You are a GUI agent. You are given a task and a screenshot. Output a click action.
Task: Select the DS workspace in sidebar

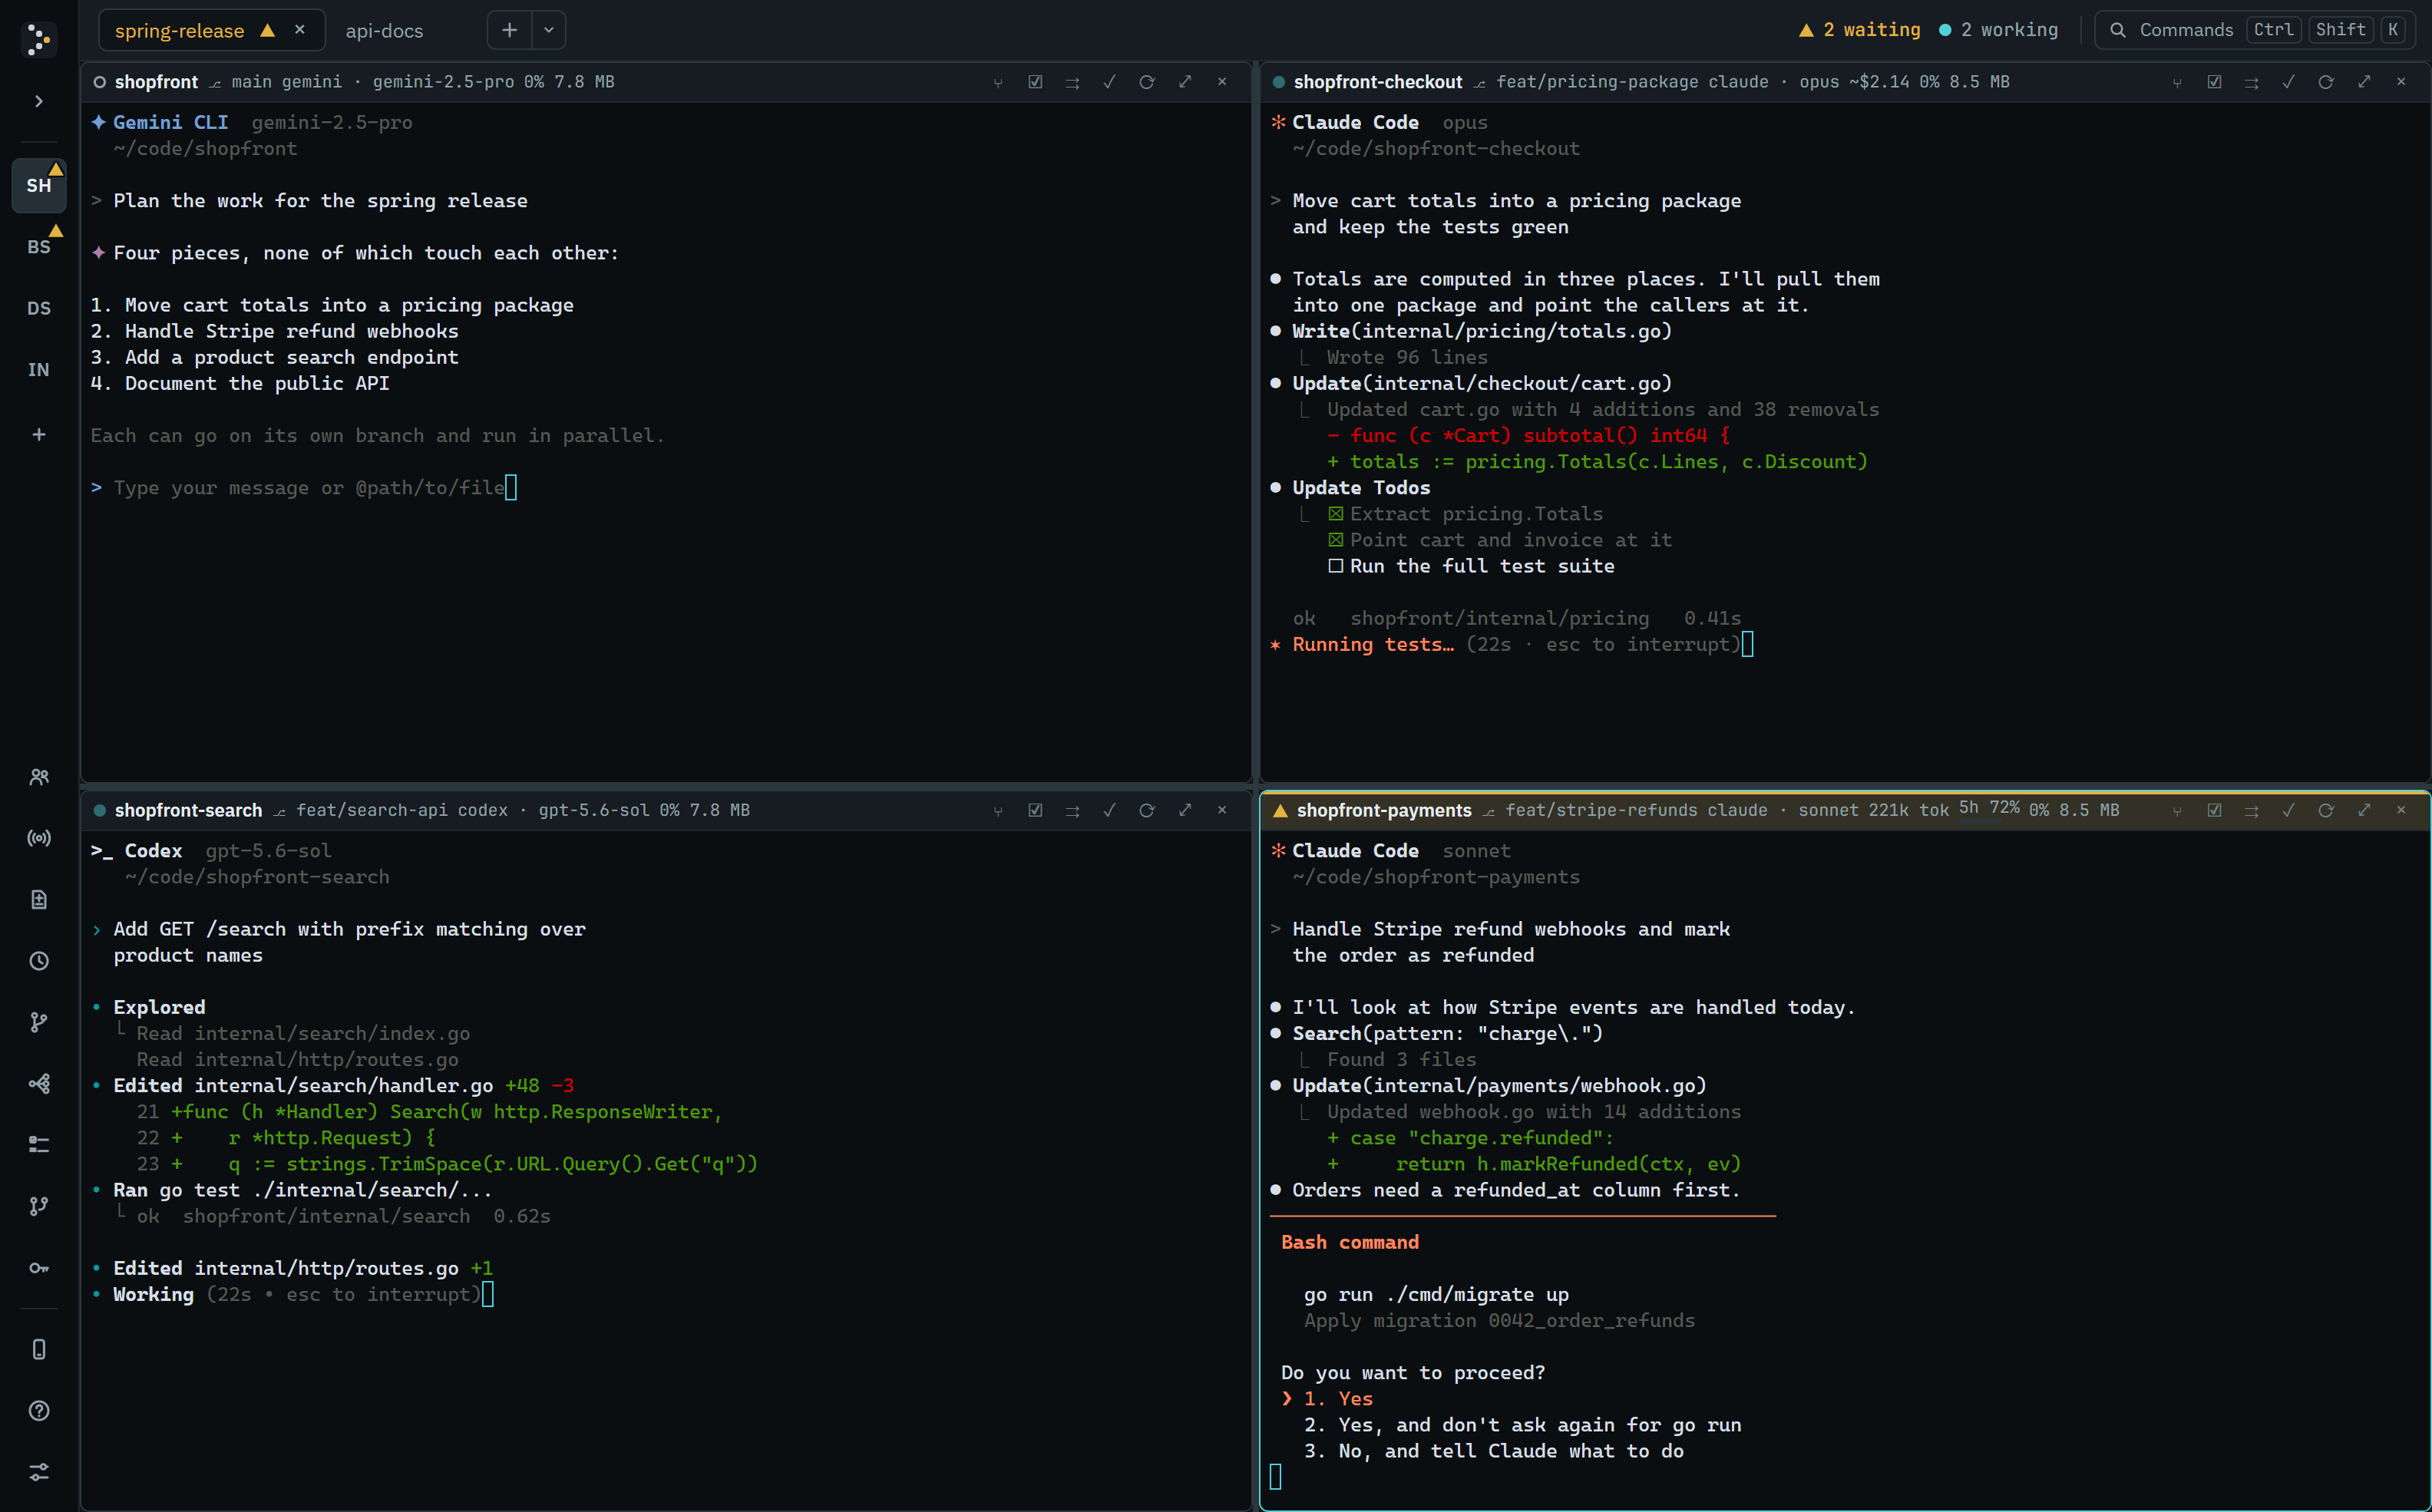click(39, 308)
